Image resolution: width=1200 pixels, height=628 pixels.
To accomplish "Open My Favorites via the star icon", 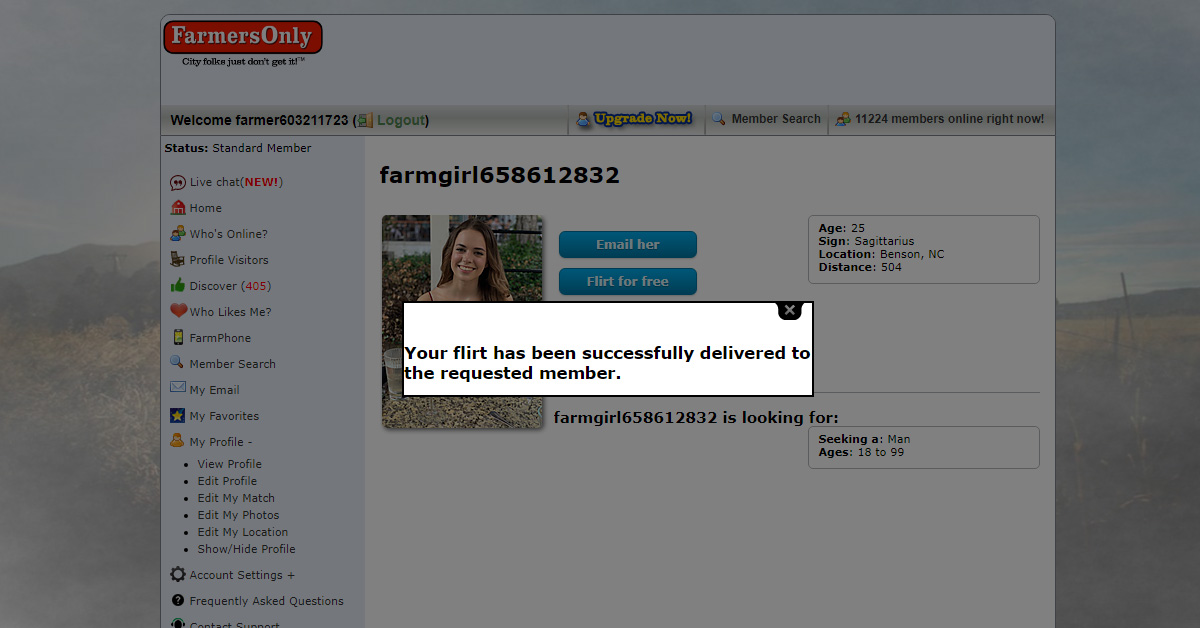I will click(178, 415).
